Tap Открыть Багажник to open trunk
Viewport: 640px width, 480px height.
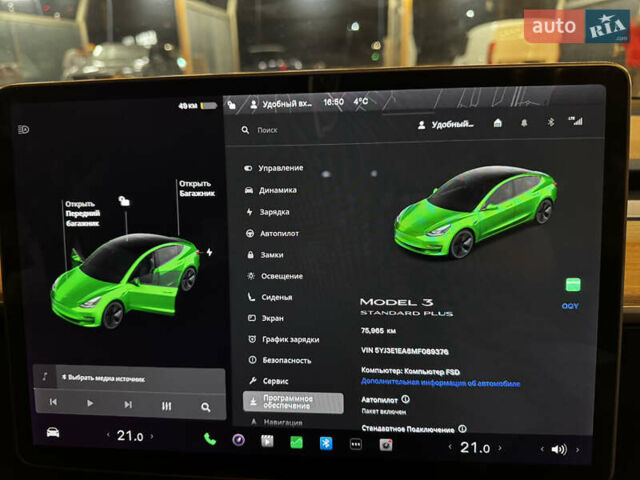[196, 188]
